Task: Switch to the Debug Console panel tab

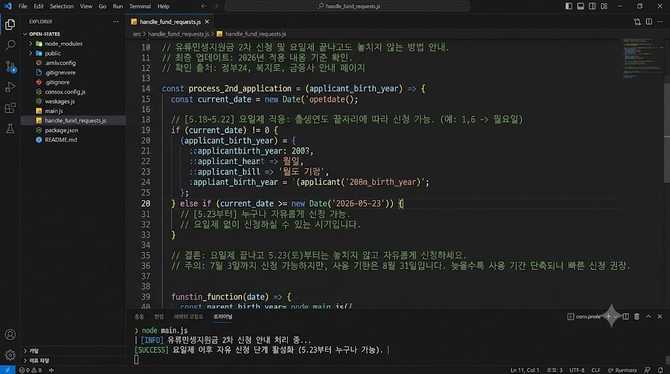Action: click(188, 317)
